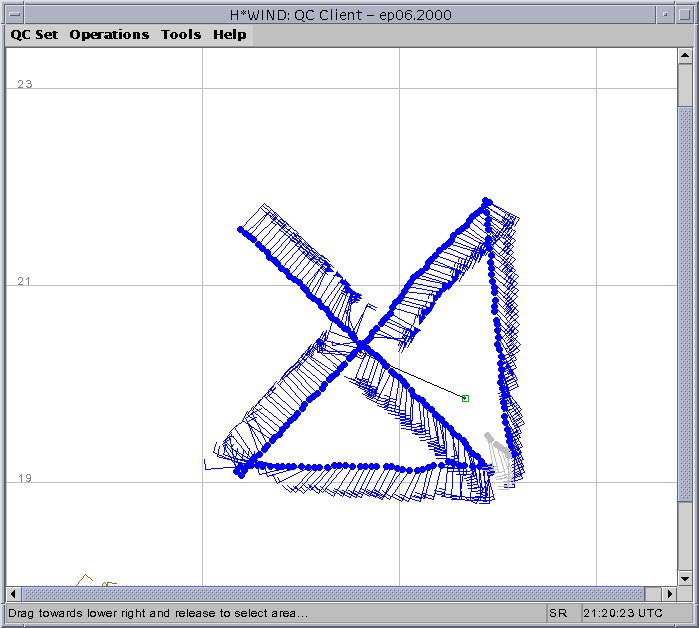
Task: Click the horizontal scrollbar left arrow
Action: (14, 593)
